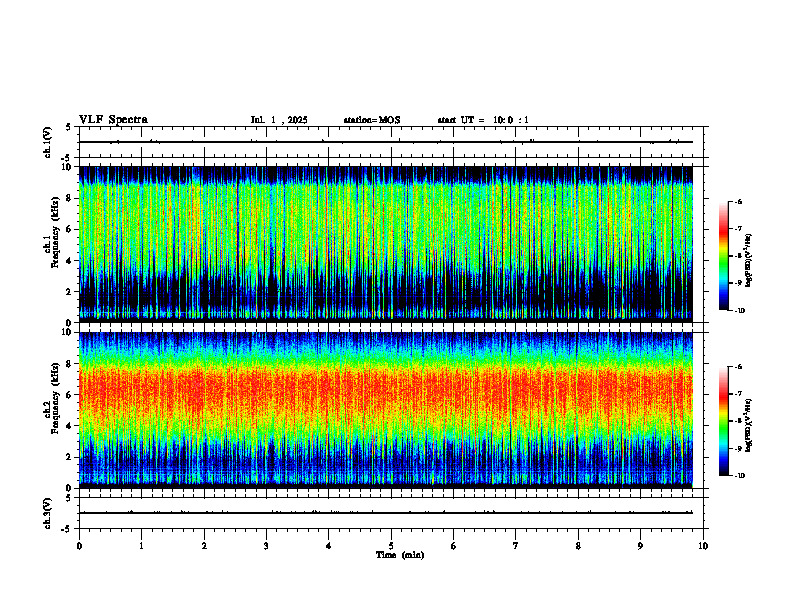Click the log(PSD) label beside ch.2 colorbar

(x=749, y=425)
